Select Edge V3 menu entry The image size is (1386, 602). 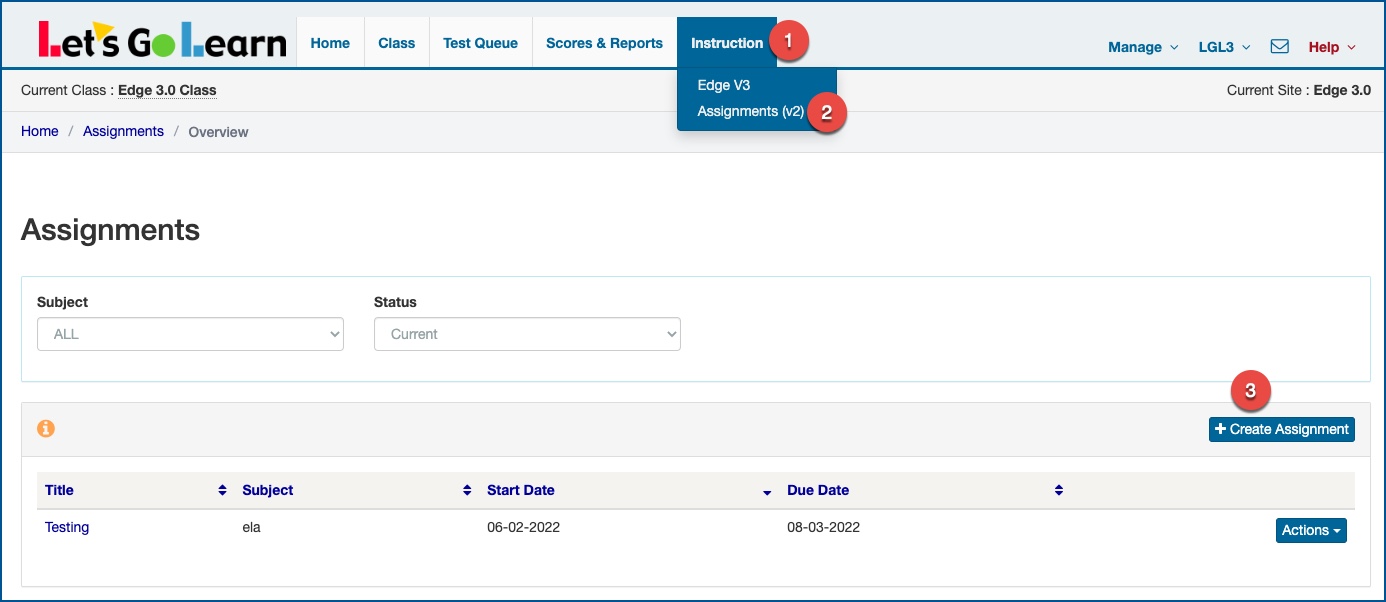tap(724, 85)
